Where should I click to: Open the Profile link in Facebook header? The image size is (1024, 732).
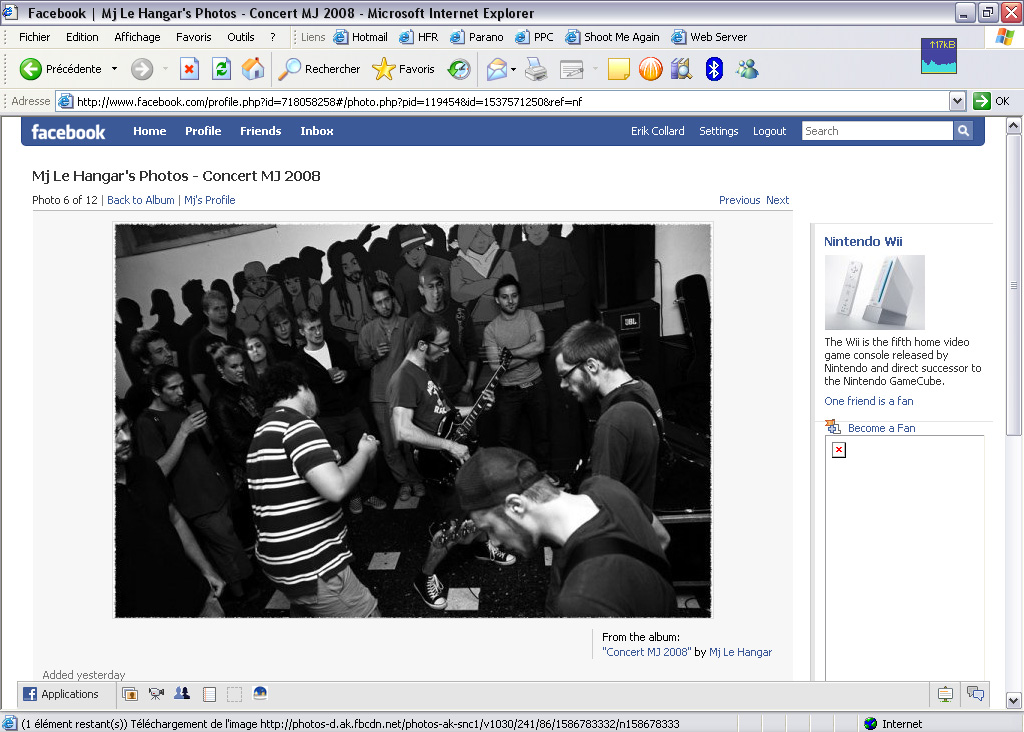tap(203, 131)
